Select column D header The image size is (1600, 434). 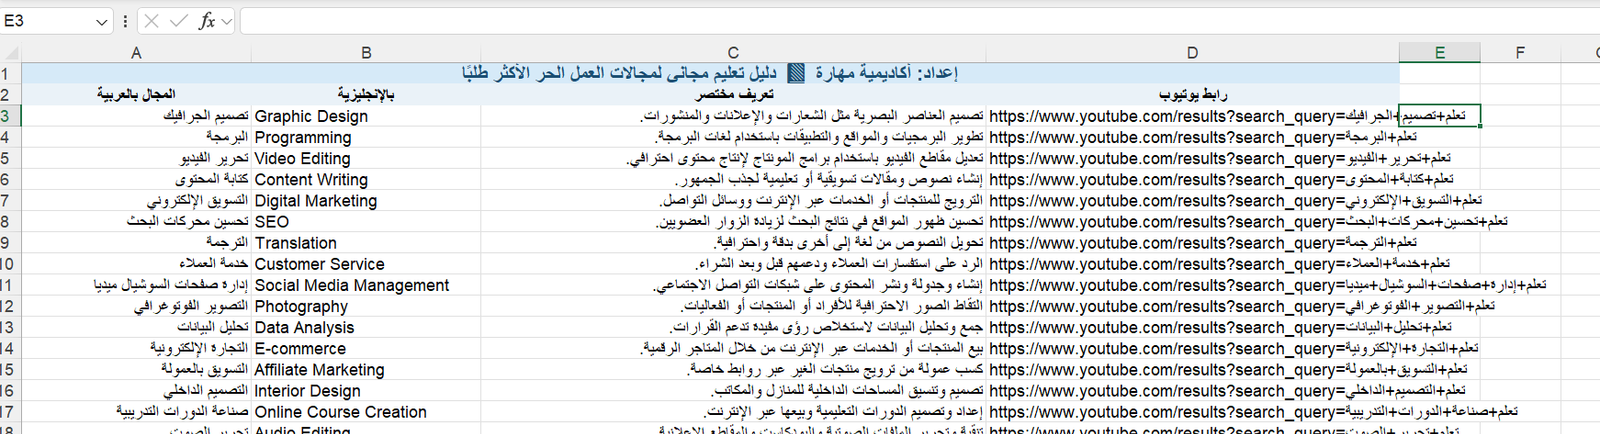(1192, 53)
